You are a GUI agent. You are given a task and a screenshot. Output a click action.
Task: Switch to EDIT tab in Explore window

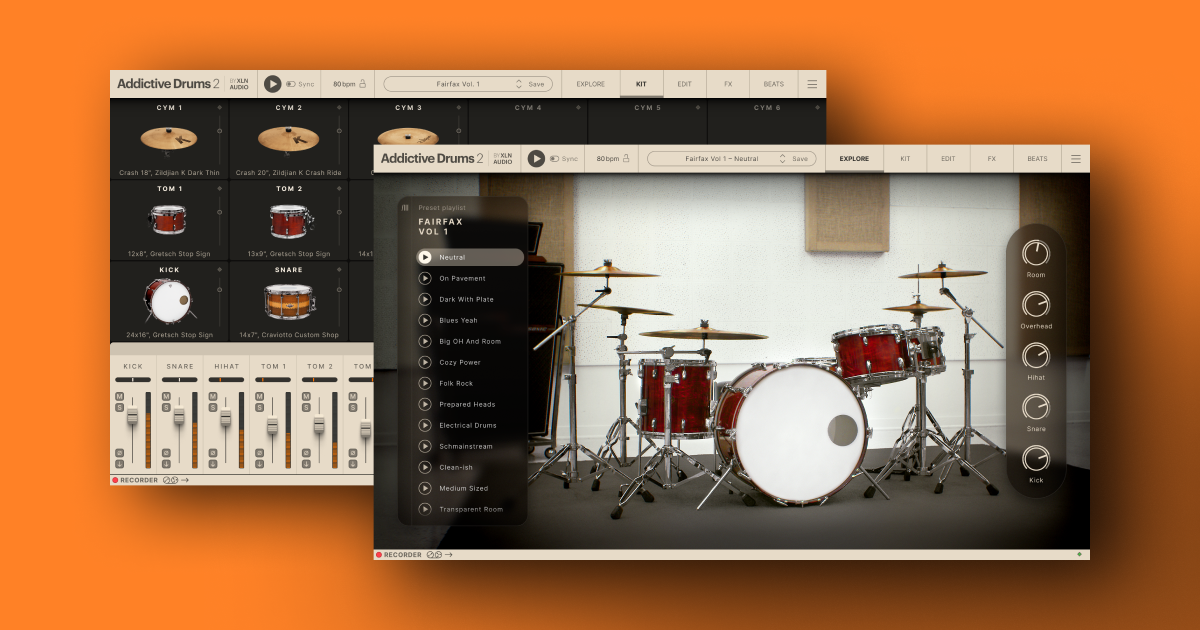click(948, 158)
